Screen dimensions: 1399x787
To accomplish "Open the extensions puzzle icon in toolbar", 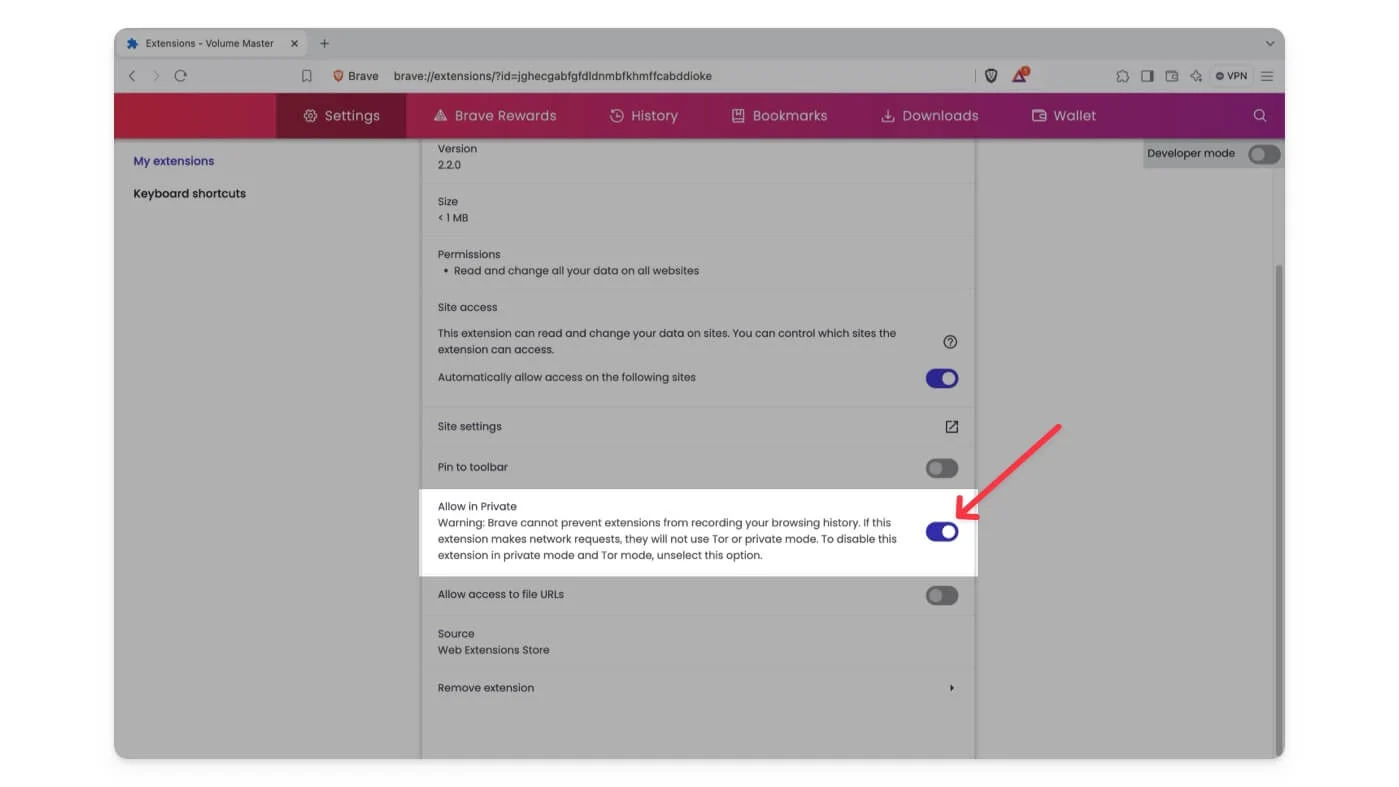I will [x=1122, y=76].
